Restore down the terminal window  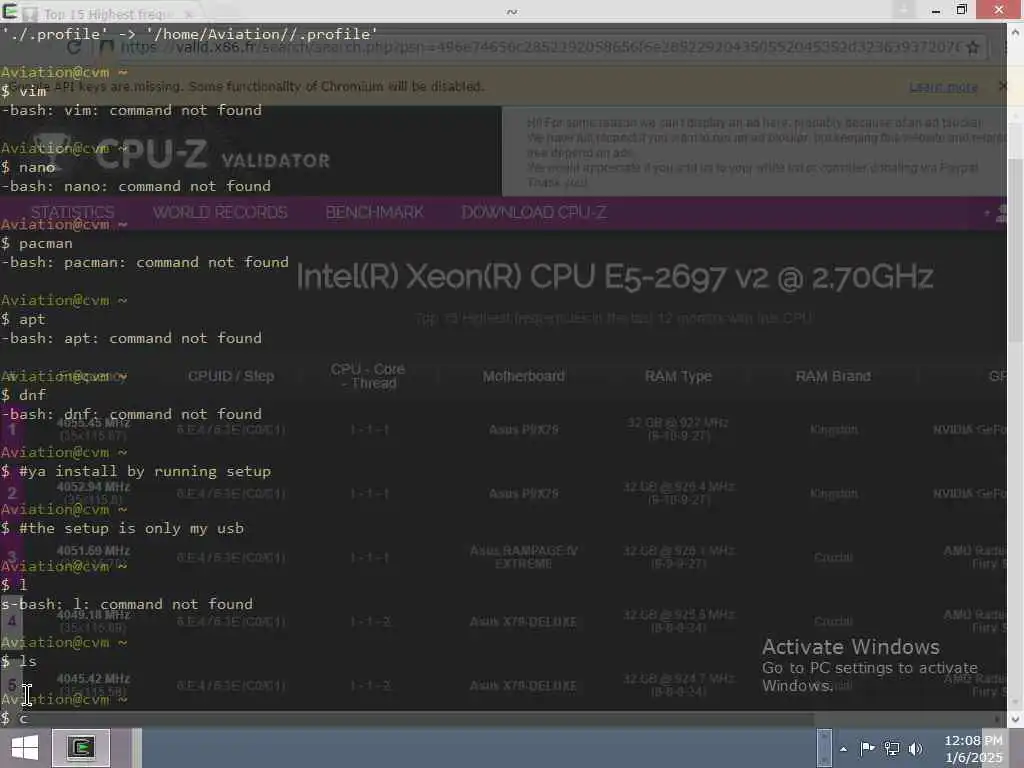point(961,10)
